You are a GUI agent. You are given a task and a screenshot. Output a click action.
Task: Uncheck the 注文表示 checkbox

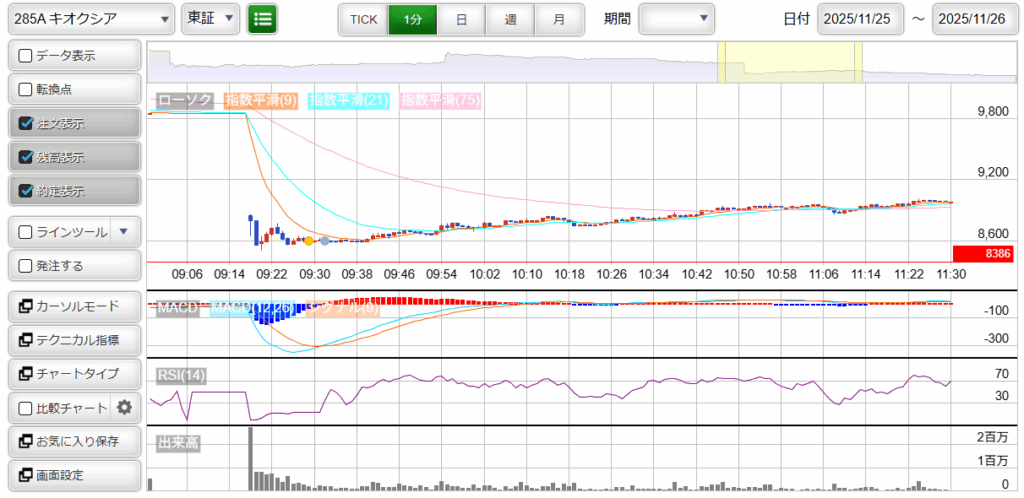[26, 124]
